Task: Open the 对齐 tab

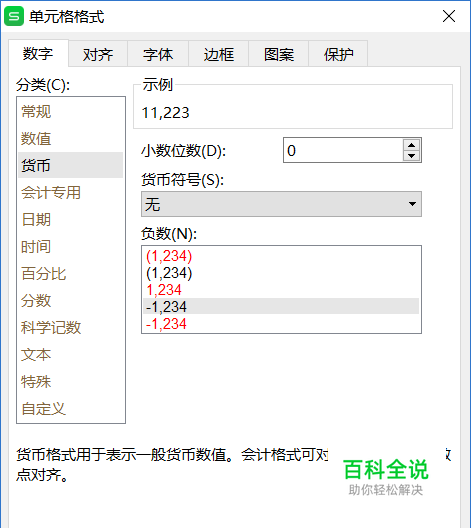Action: coord(98,54)
